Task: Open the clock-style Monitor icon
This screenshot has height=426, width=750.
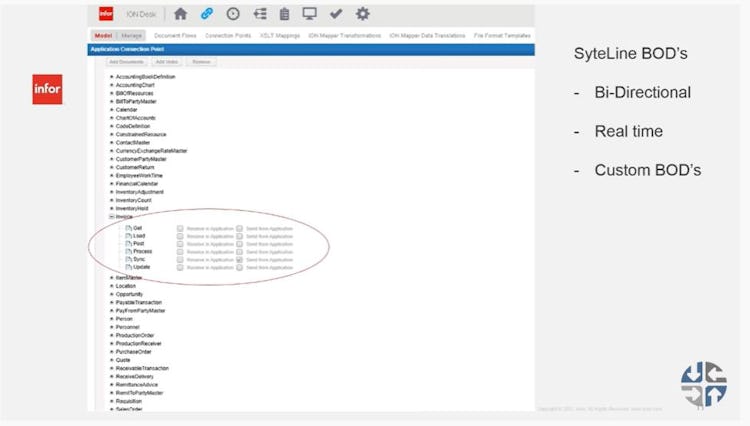Action: [233, 14]
